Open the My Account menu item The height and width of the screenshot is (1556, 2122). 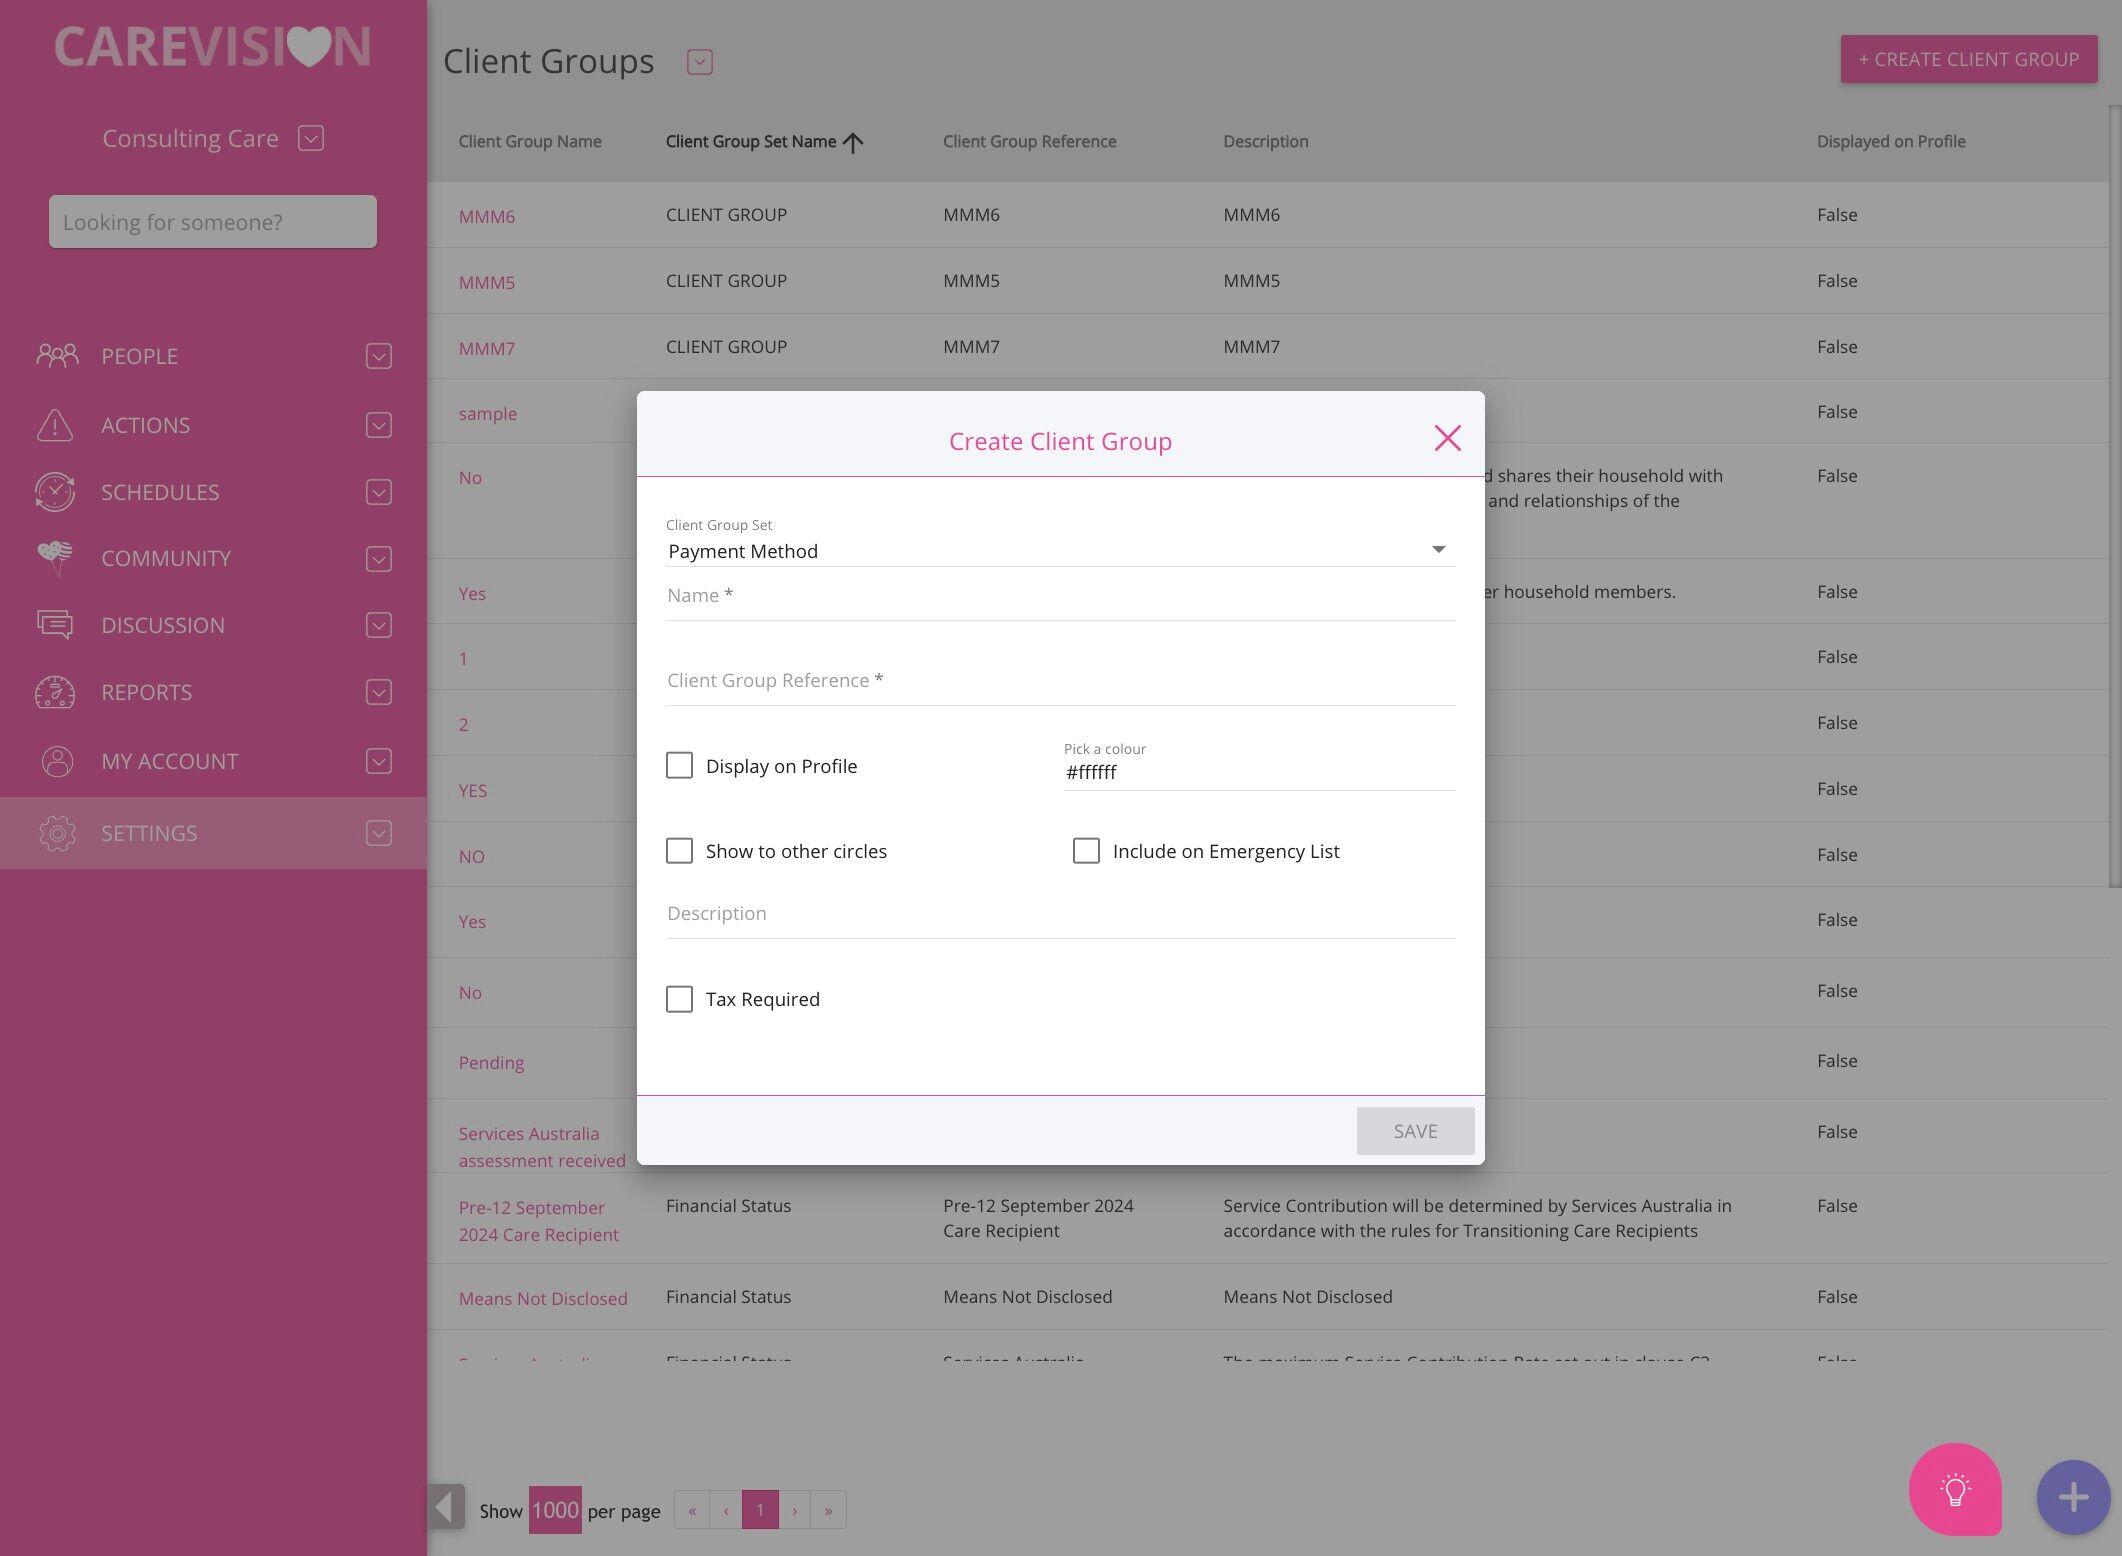click(169, 761)
